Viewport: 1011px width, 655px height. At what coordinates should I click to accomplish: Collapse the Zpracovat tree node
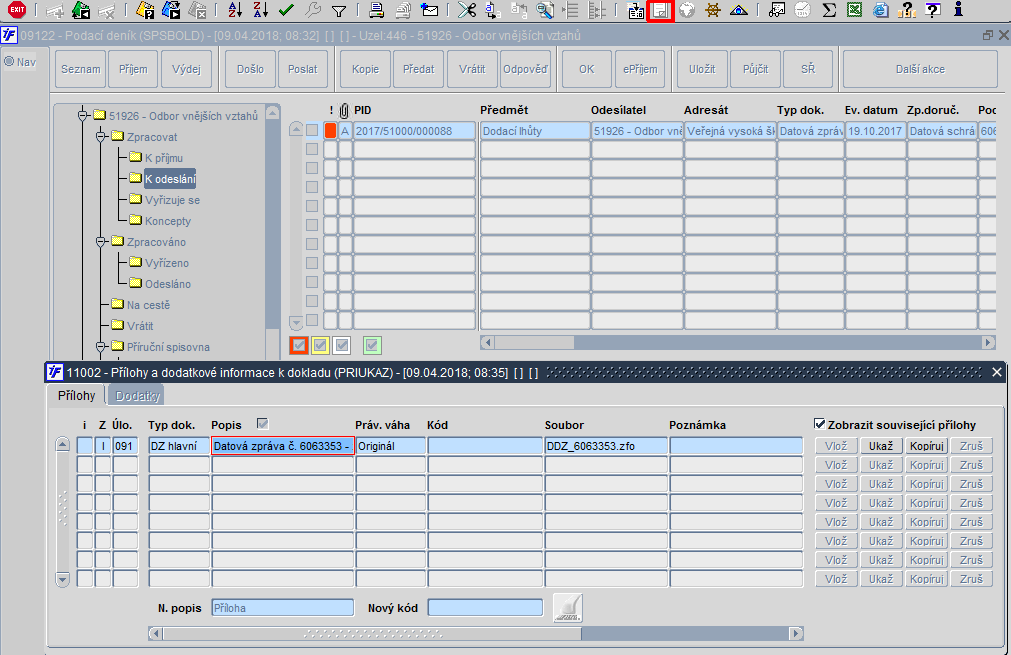click(x=100, y=136)
